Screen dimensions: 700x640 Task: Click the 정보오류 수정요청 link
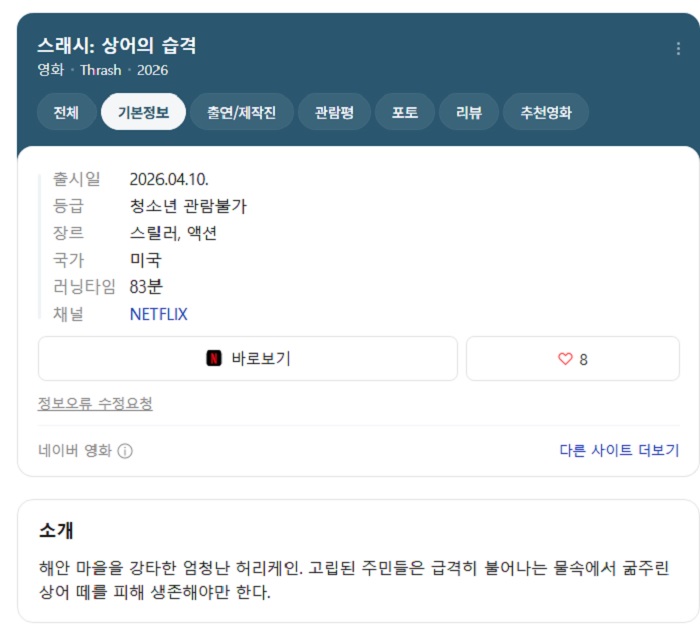95,404
